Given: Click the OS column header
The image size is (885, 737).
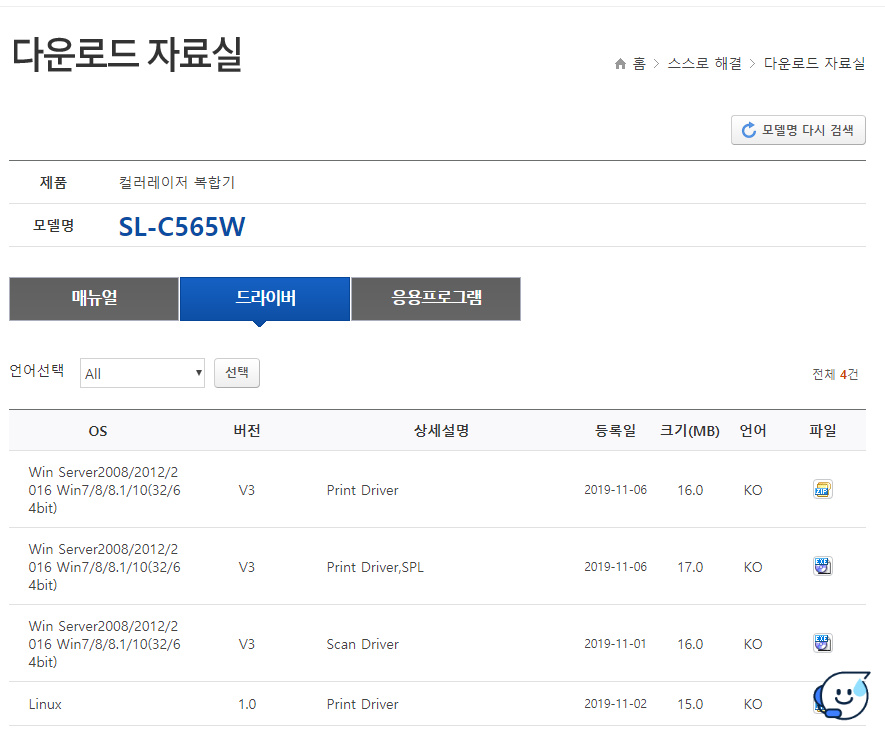Looking at the screenshot, I should 98,431.
